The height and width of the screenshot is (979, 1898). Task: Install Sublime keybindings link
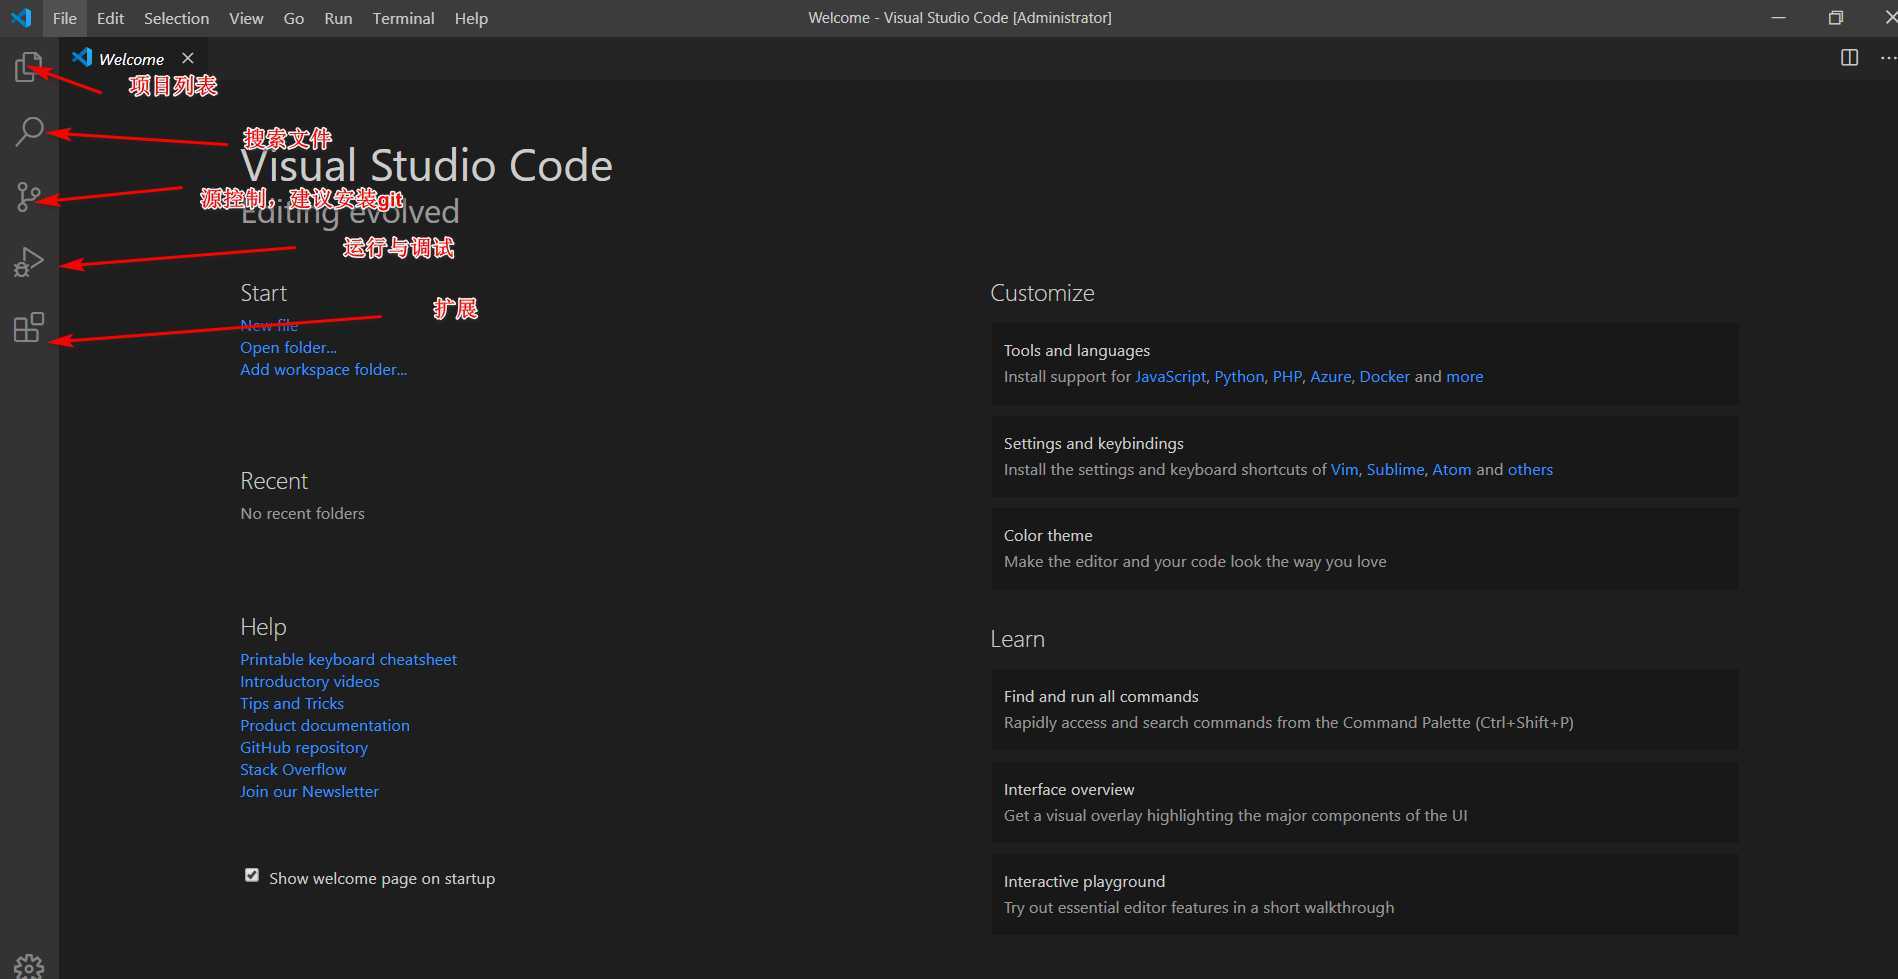1395,469
